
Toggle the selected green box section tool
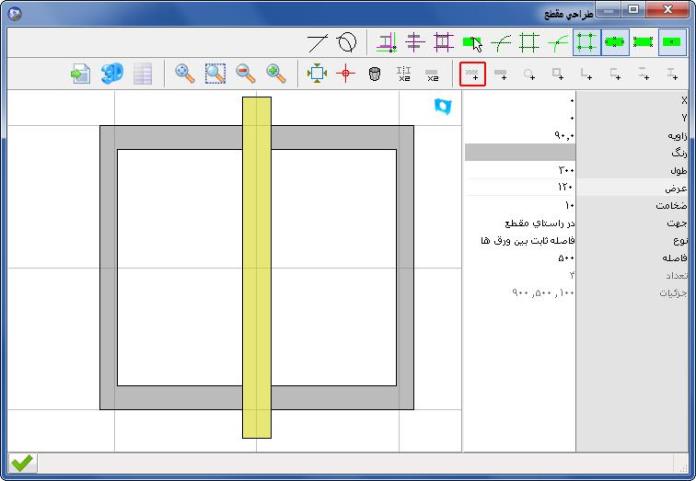click(587, 43)
